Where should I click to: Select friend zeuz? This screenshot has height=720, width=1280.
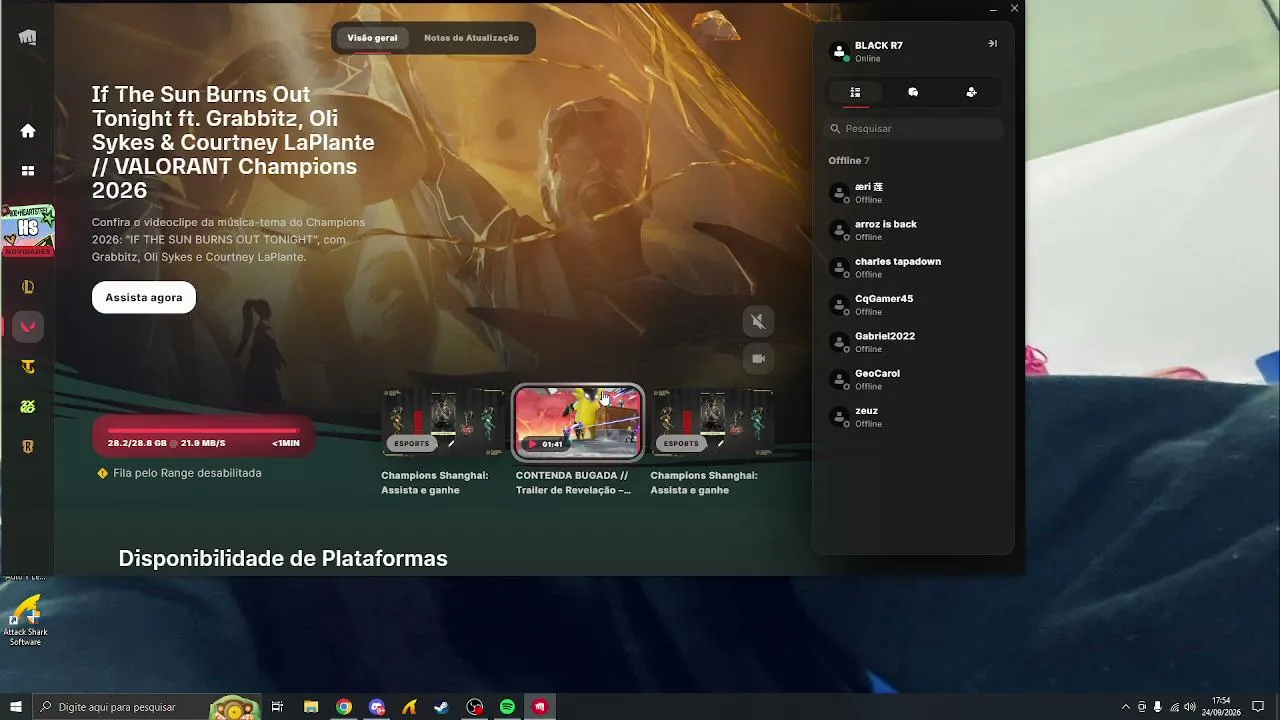click(x=913, y=417)
